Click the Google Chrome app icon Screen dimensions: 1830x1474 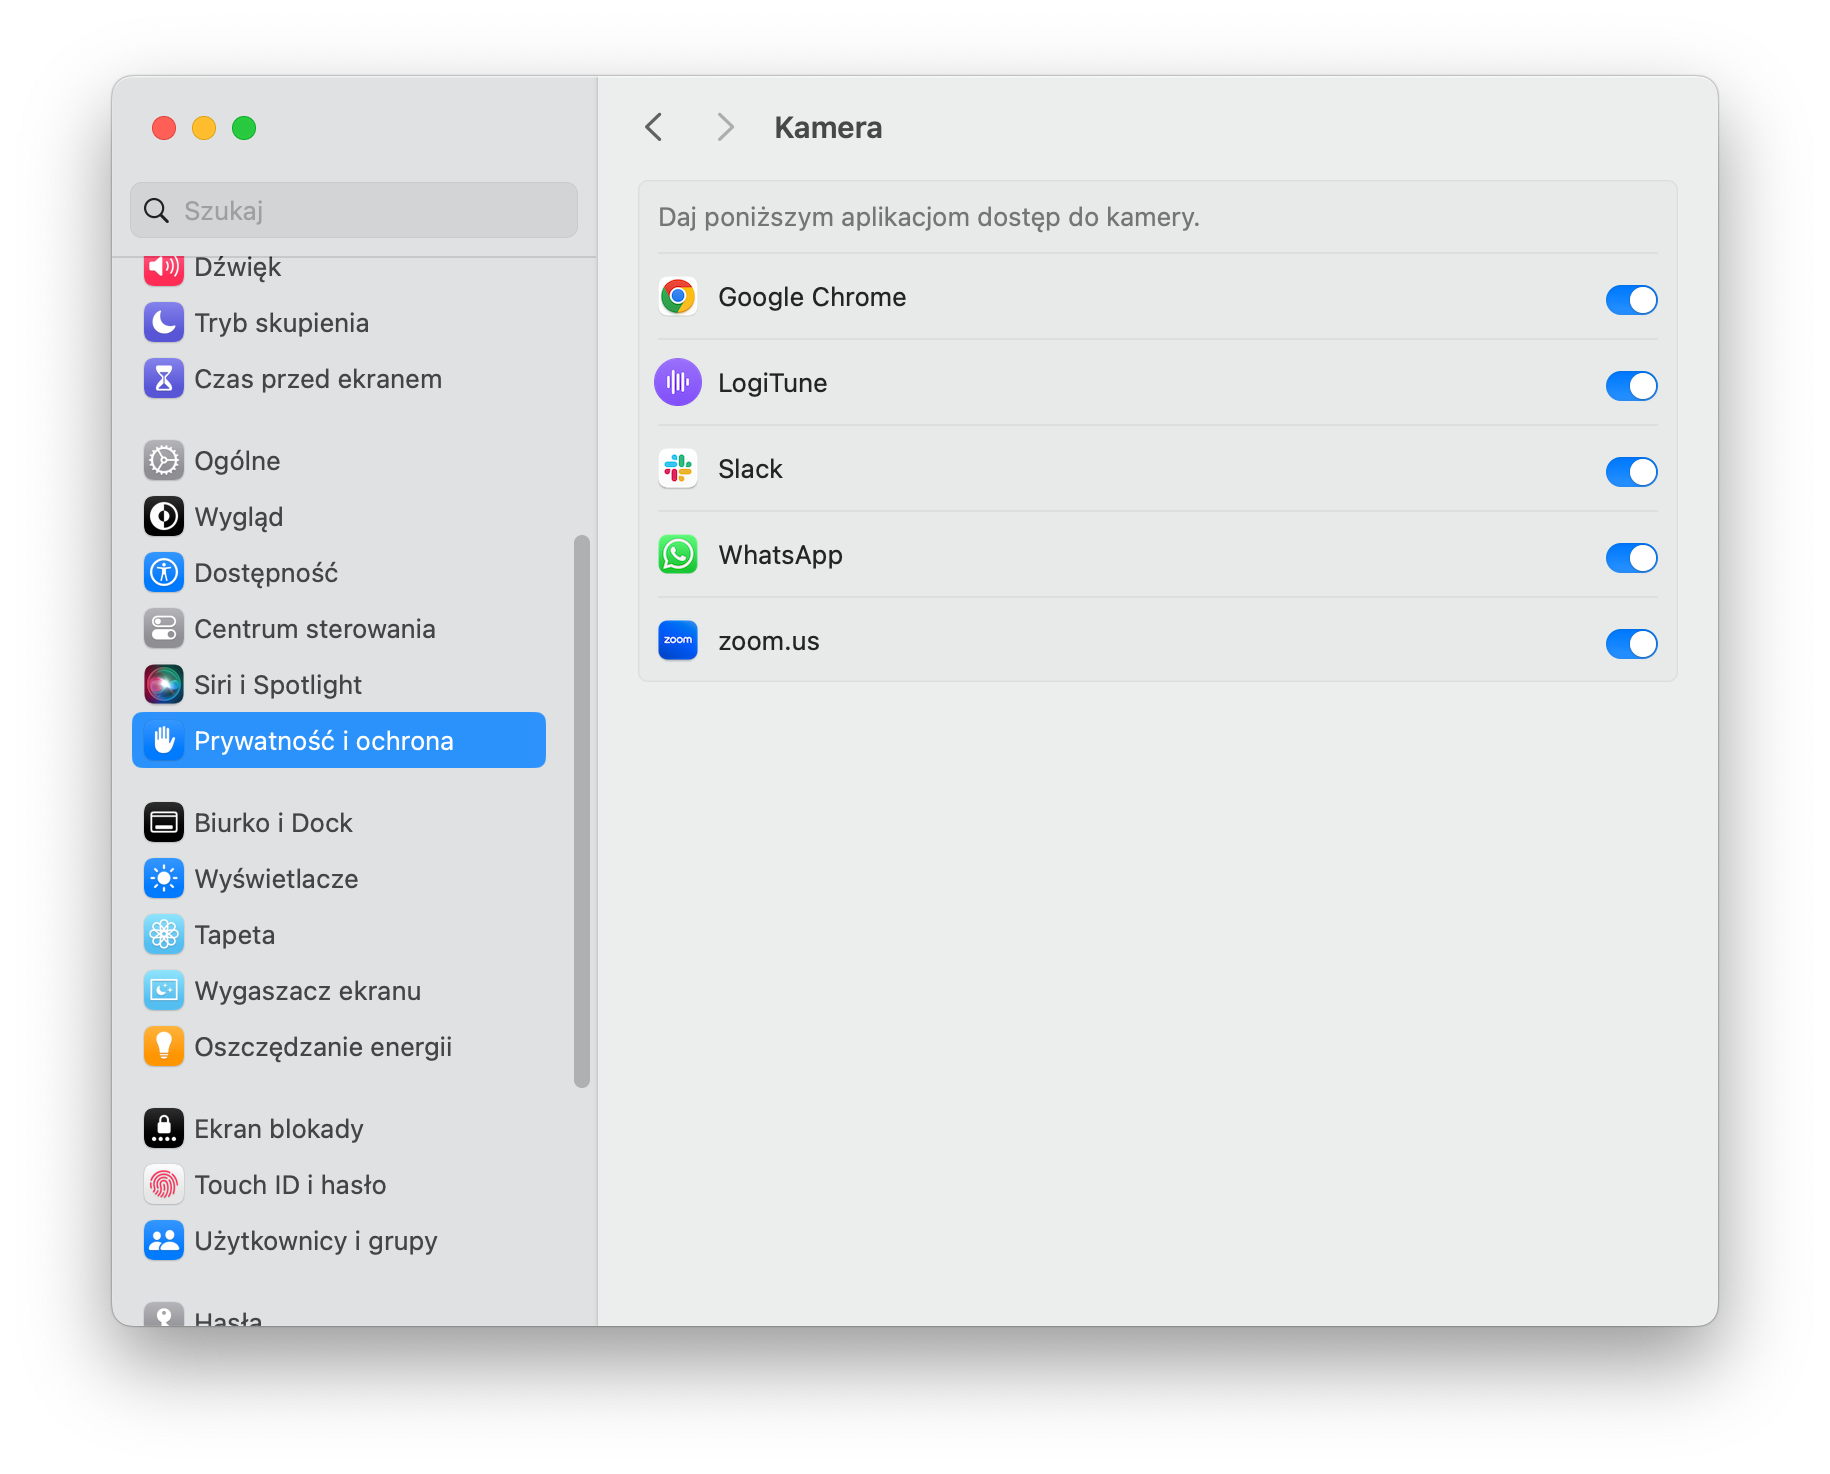coord(678,297)
